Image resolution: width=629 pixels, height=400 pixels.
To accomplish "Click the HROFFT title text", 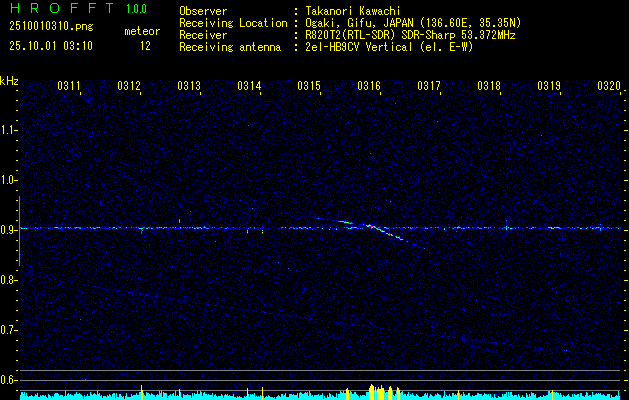I will point(62,8).
